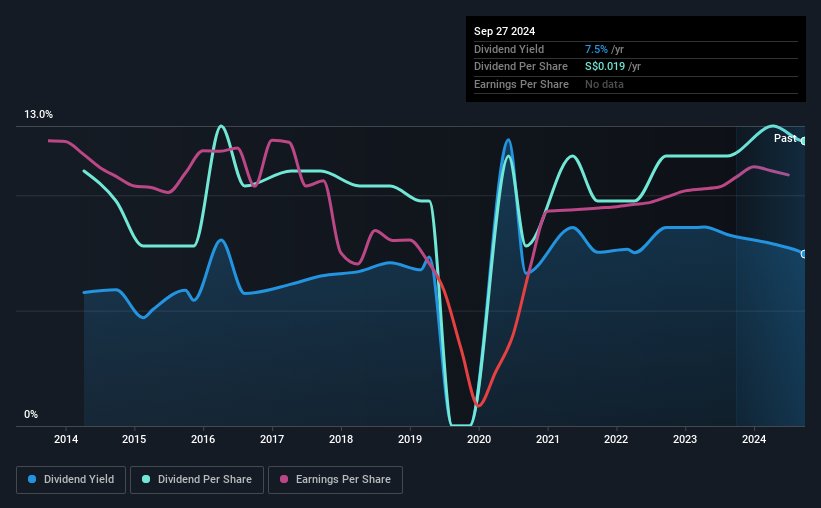Click the 2017 x-axis label
This screenshot has height=508, width=821.
coord(272,439)
